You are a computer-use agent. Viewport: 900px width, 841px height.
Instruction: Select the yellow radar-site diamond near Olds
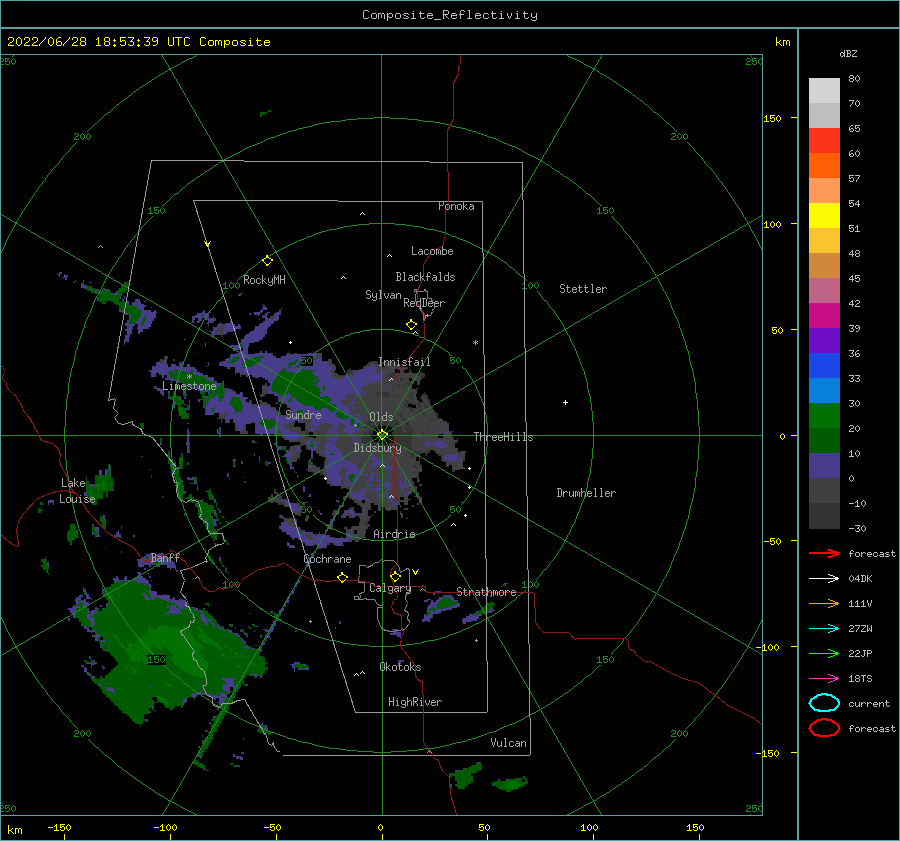pos(382,435)
